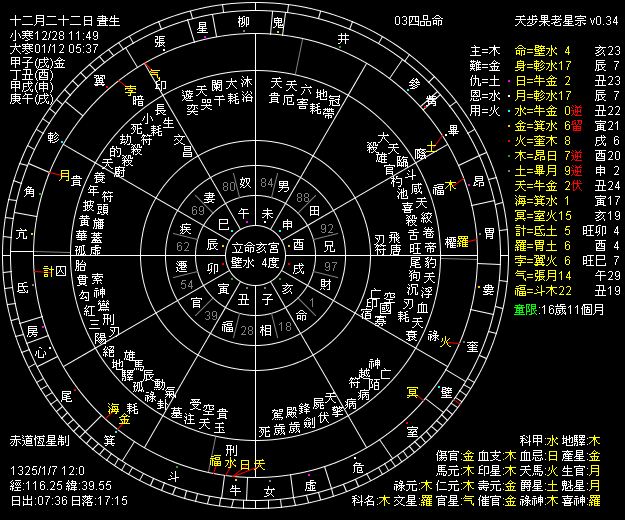Select the yellow 金 marker above 箕 mansion
This screenshot has width=625, height=520.
tap(124, 420)
